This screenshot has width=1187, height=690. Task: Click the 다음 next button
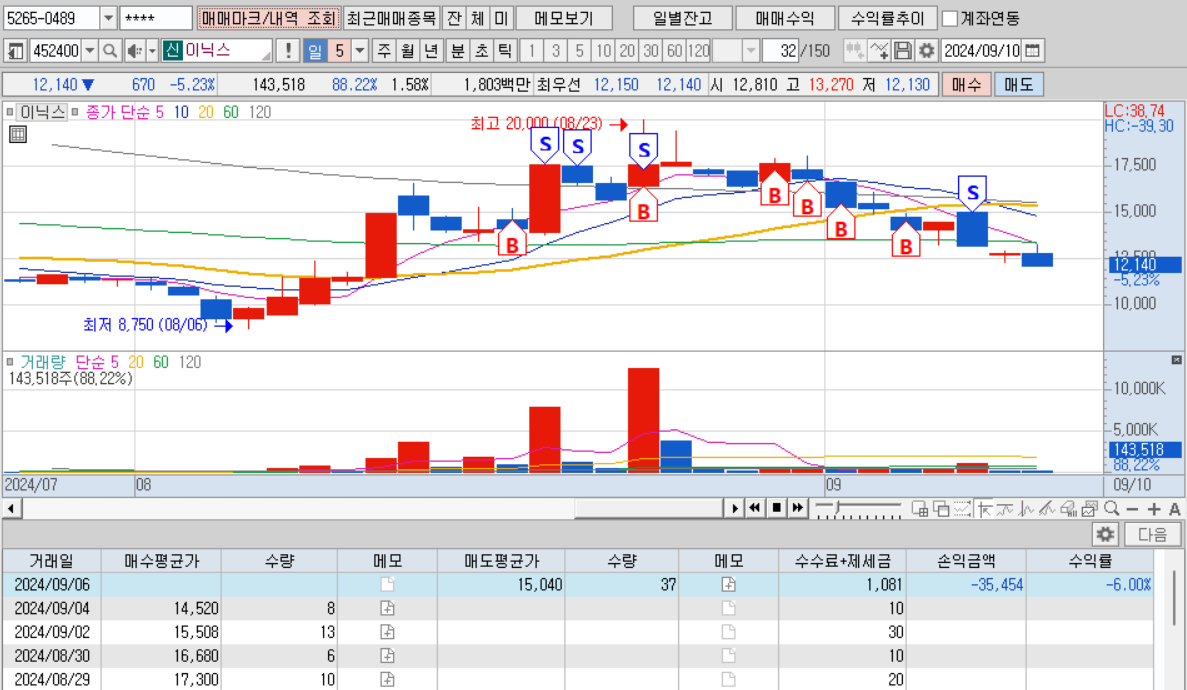(x=1152, y=534)
